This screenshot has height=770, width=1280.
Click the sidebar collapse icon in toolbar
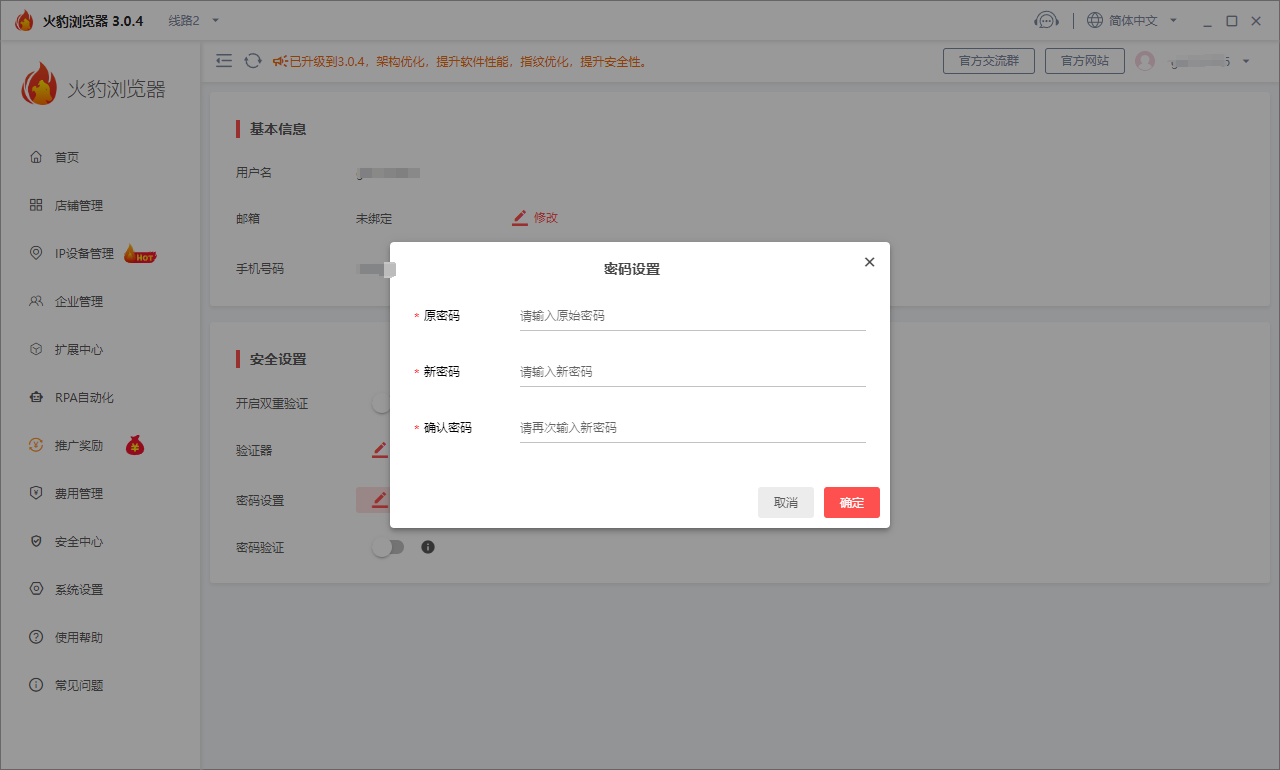tap(224, 60)
